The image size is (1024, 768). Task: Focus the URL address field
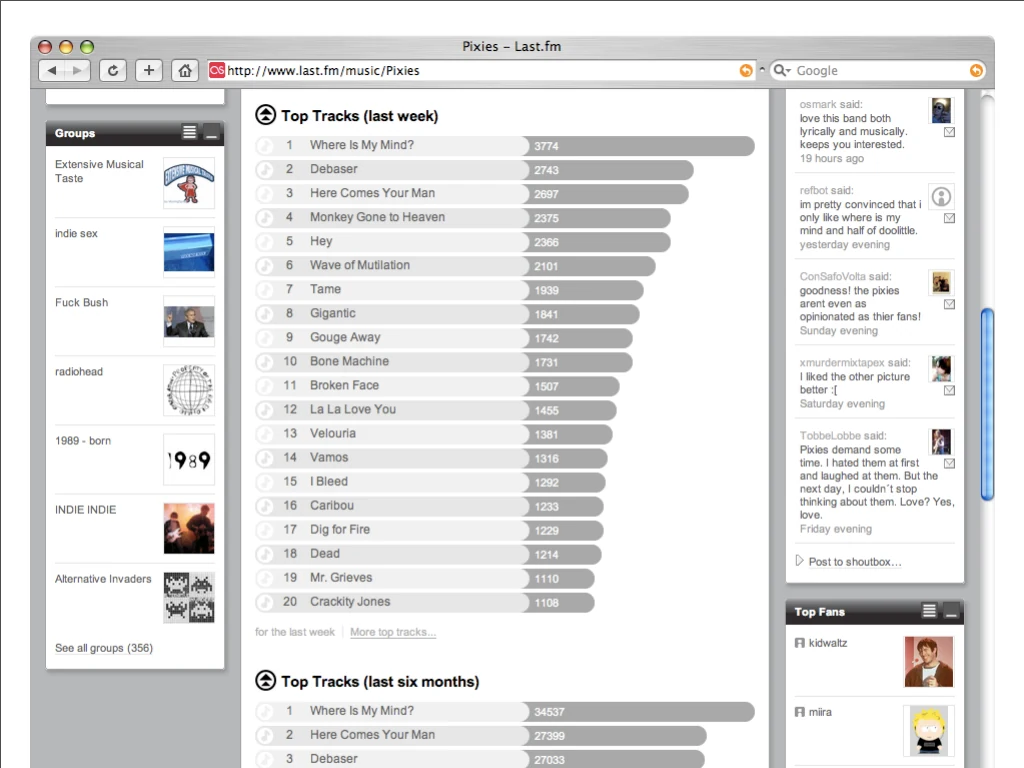(x=481, y=71)
